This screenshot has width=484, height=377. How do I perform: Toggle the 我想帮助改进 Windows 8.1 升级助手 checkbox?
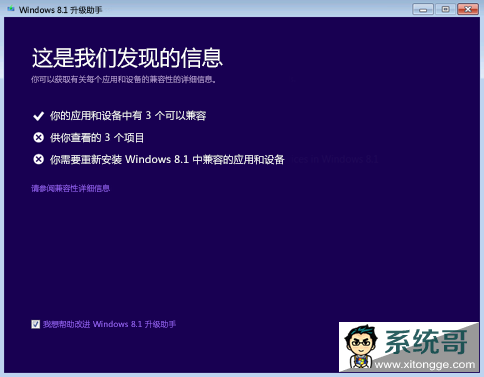click(x=35, y=324)
